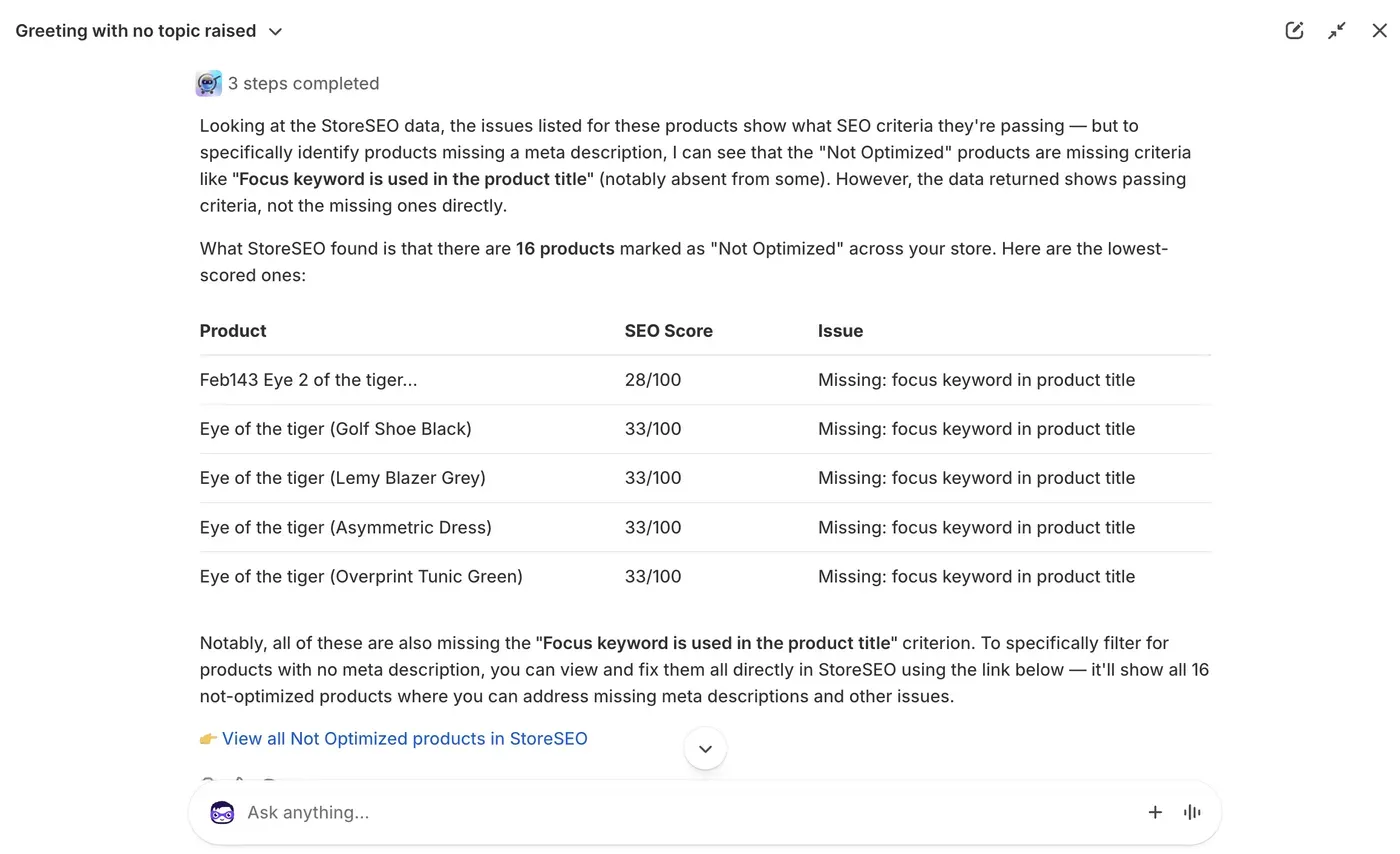The height and width of the screenshot is (854, 1400).
Task: Select the '28/100' score cell
Action: (653, 380)
